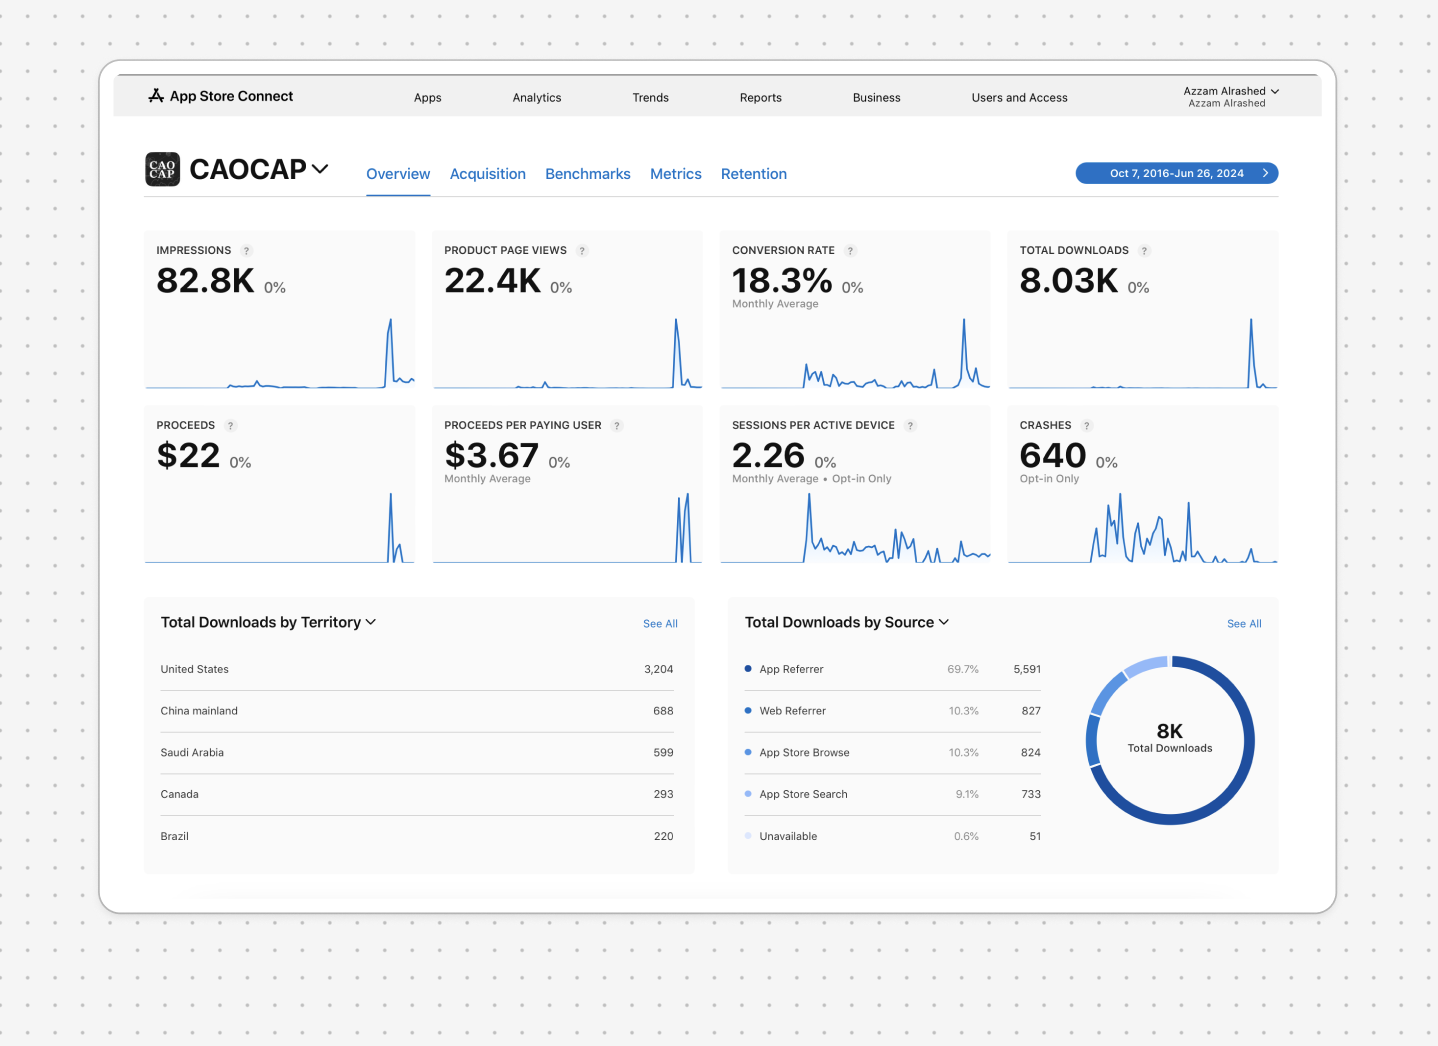This screenshot has height=1046, width=1438.
Task: Click See All for downloads by territory
Action: point(660,624)
